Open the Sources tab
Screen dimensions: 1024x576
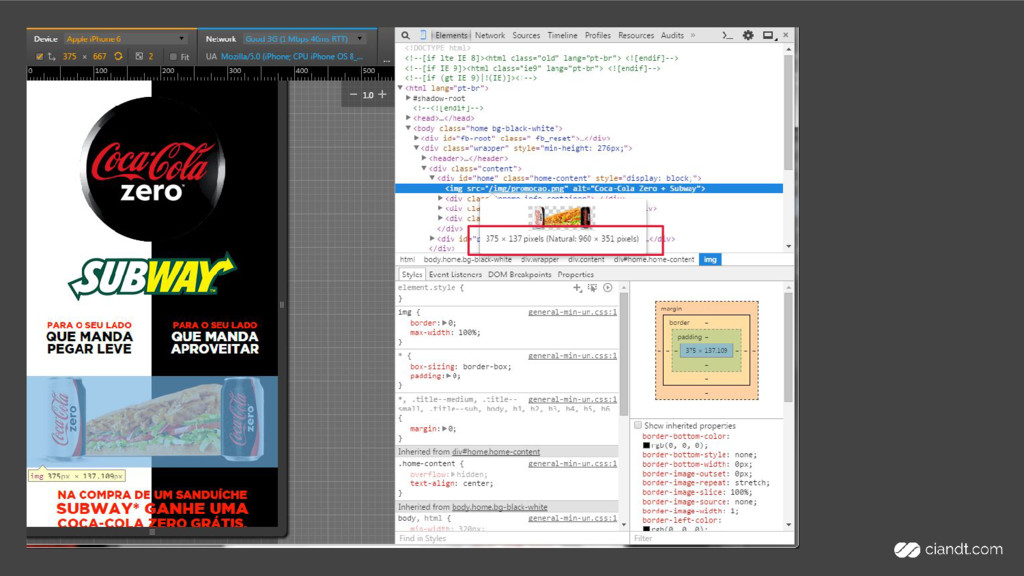point(526,35)
